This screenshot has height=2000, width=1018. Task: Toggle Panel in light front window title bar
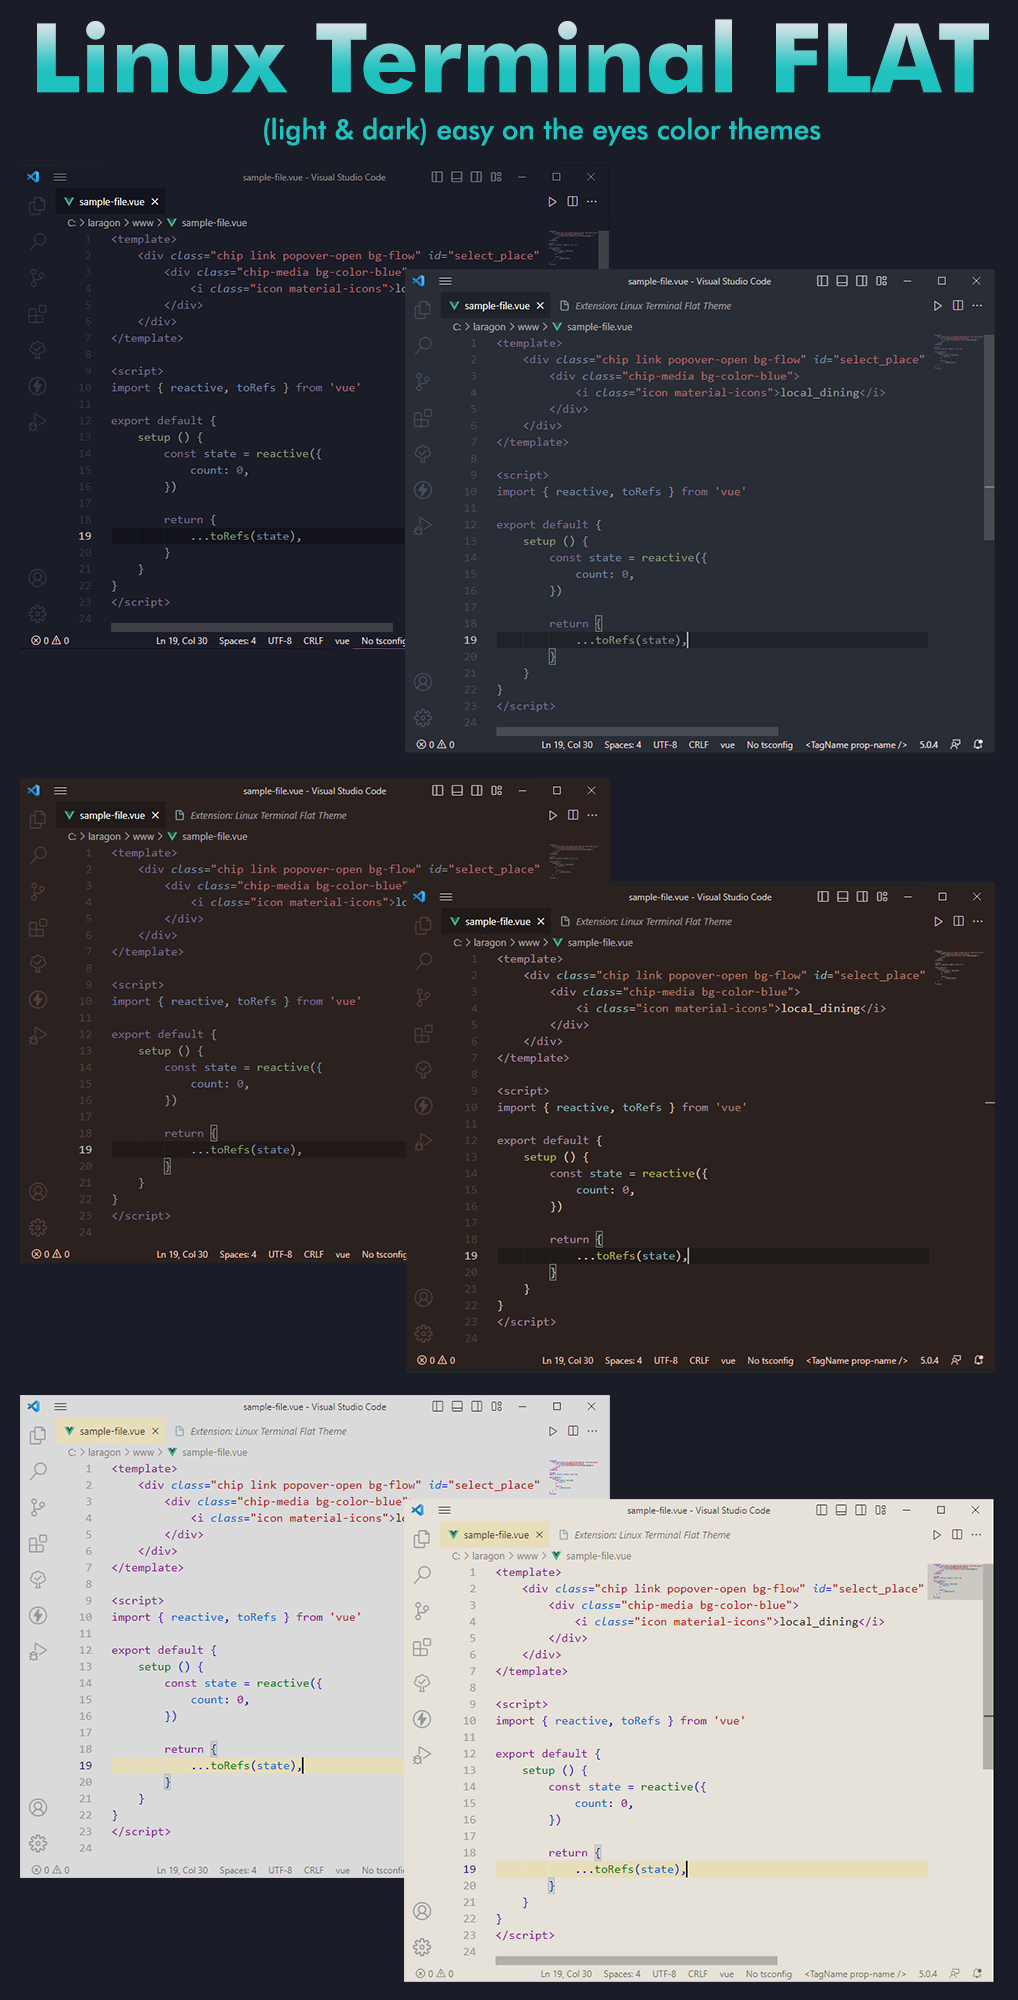(x=841, y=1510)
